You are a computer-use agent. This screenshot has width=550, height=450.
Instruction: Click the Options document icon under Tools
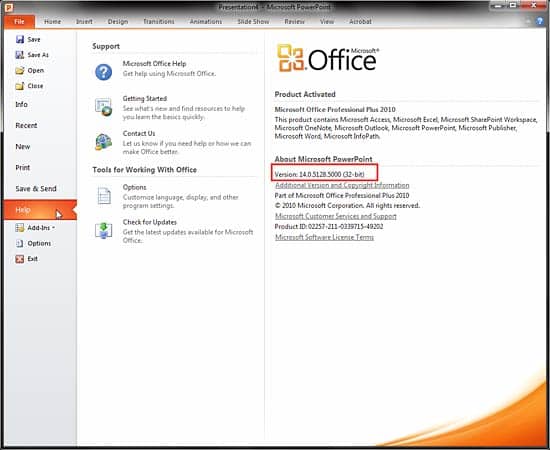tap(104, 195)
